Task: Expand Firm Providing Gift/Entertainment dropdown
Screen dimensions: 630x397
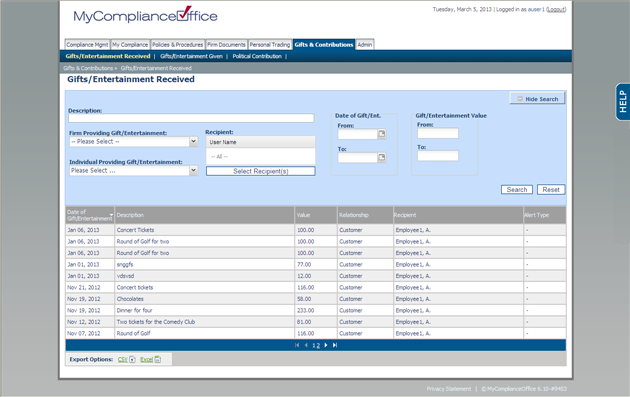Action: (193, 141)
